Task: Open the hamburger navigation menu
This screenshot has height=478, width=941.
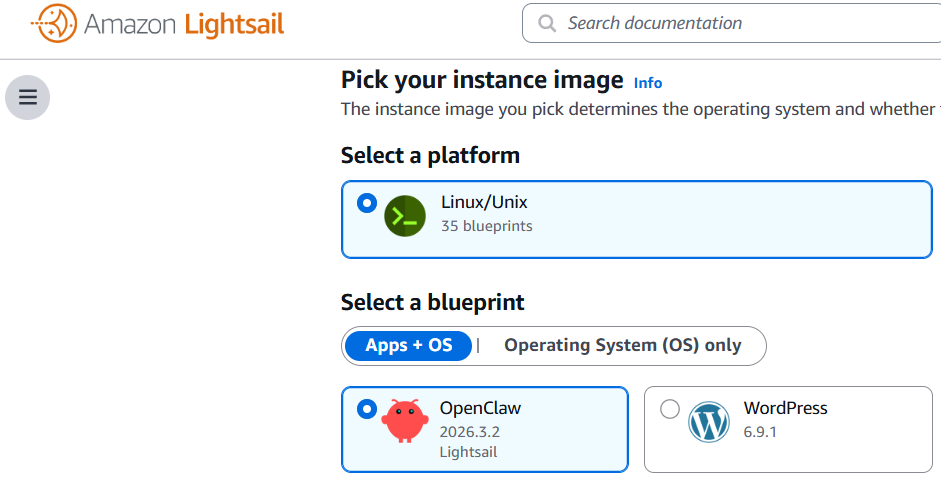Action: (28, 97)
